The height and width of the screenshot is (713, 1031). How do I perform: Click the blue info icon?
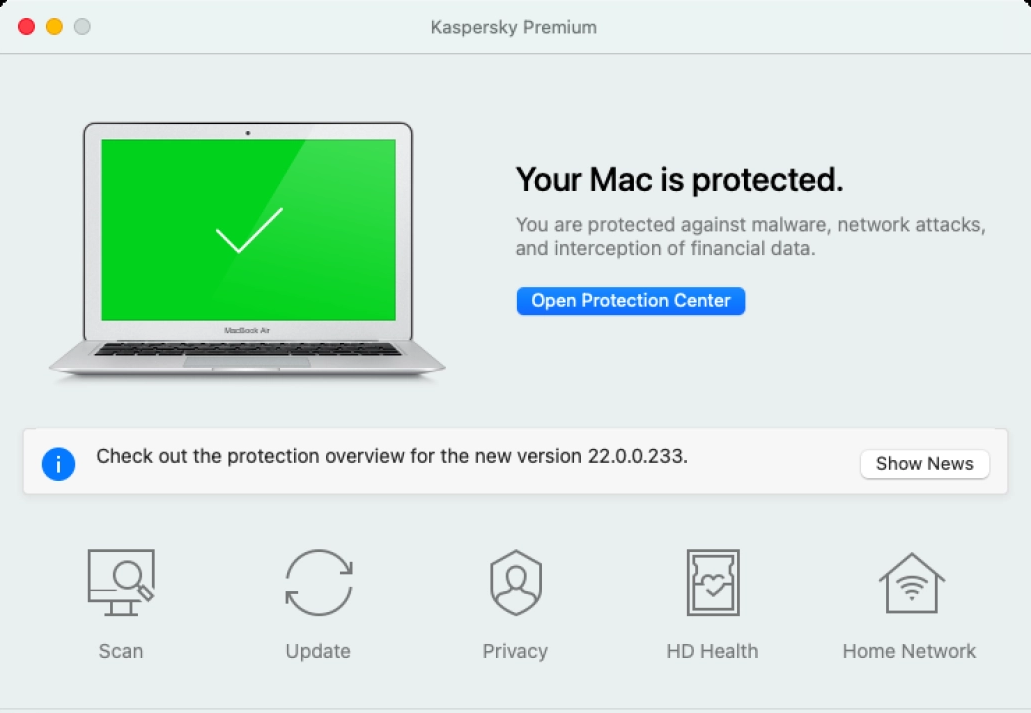tap(59, 463)
